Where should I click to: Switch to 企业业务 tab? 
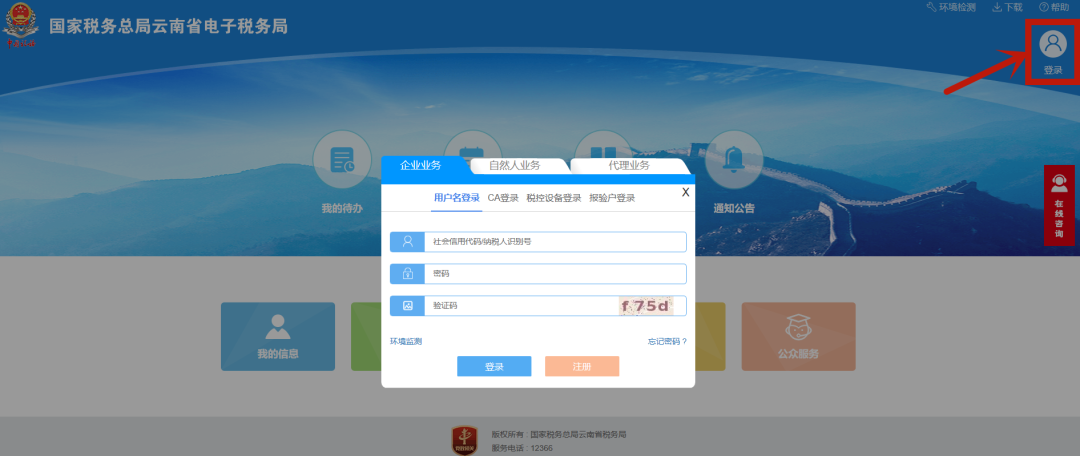point(421,165)
